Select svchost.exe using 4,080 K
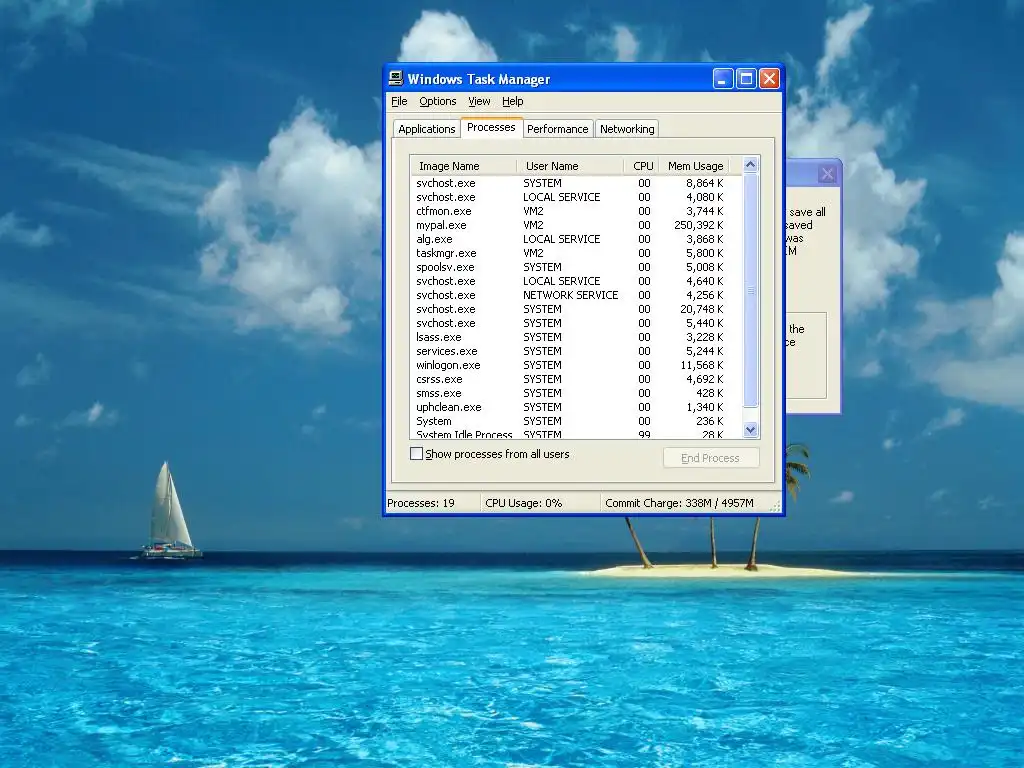The image size is (1024, 768). pos(577,197)
